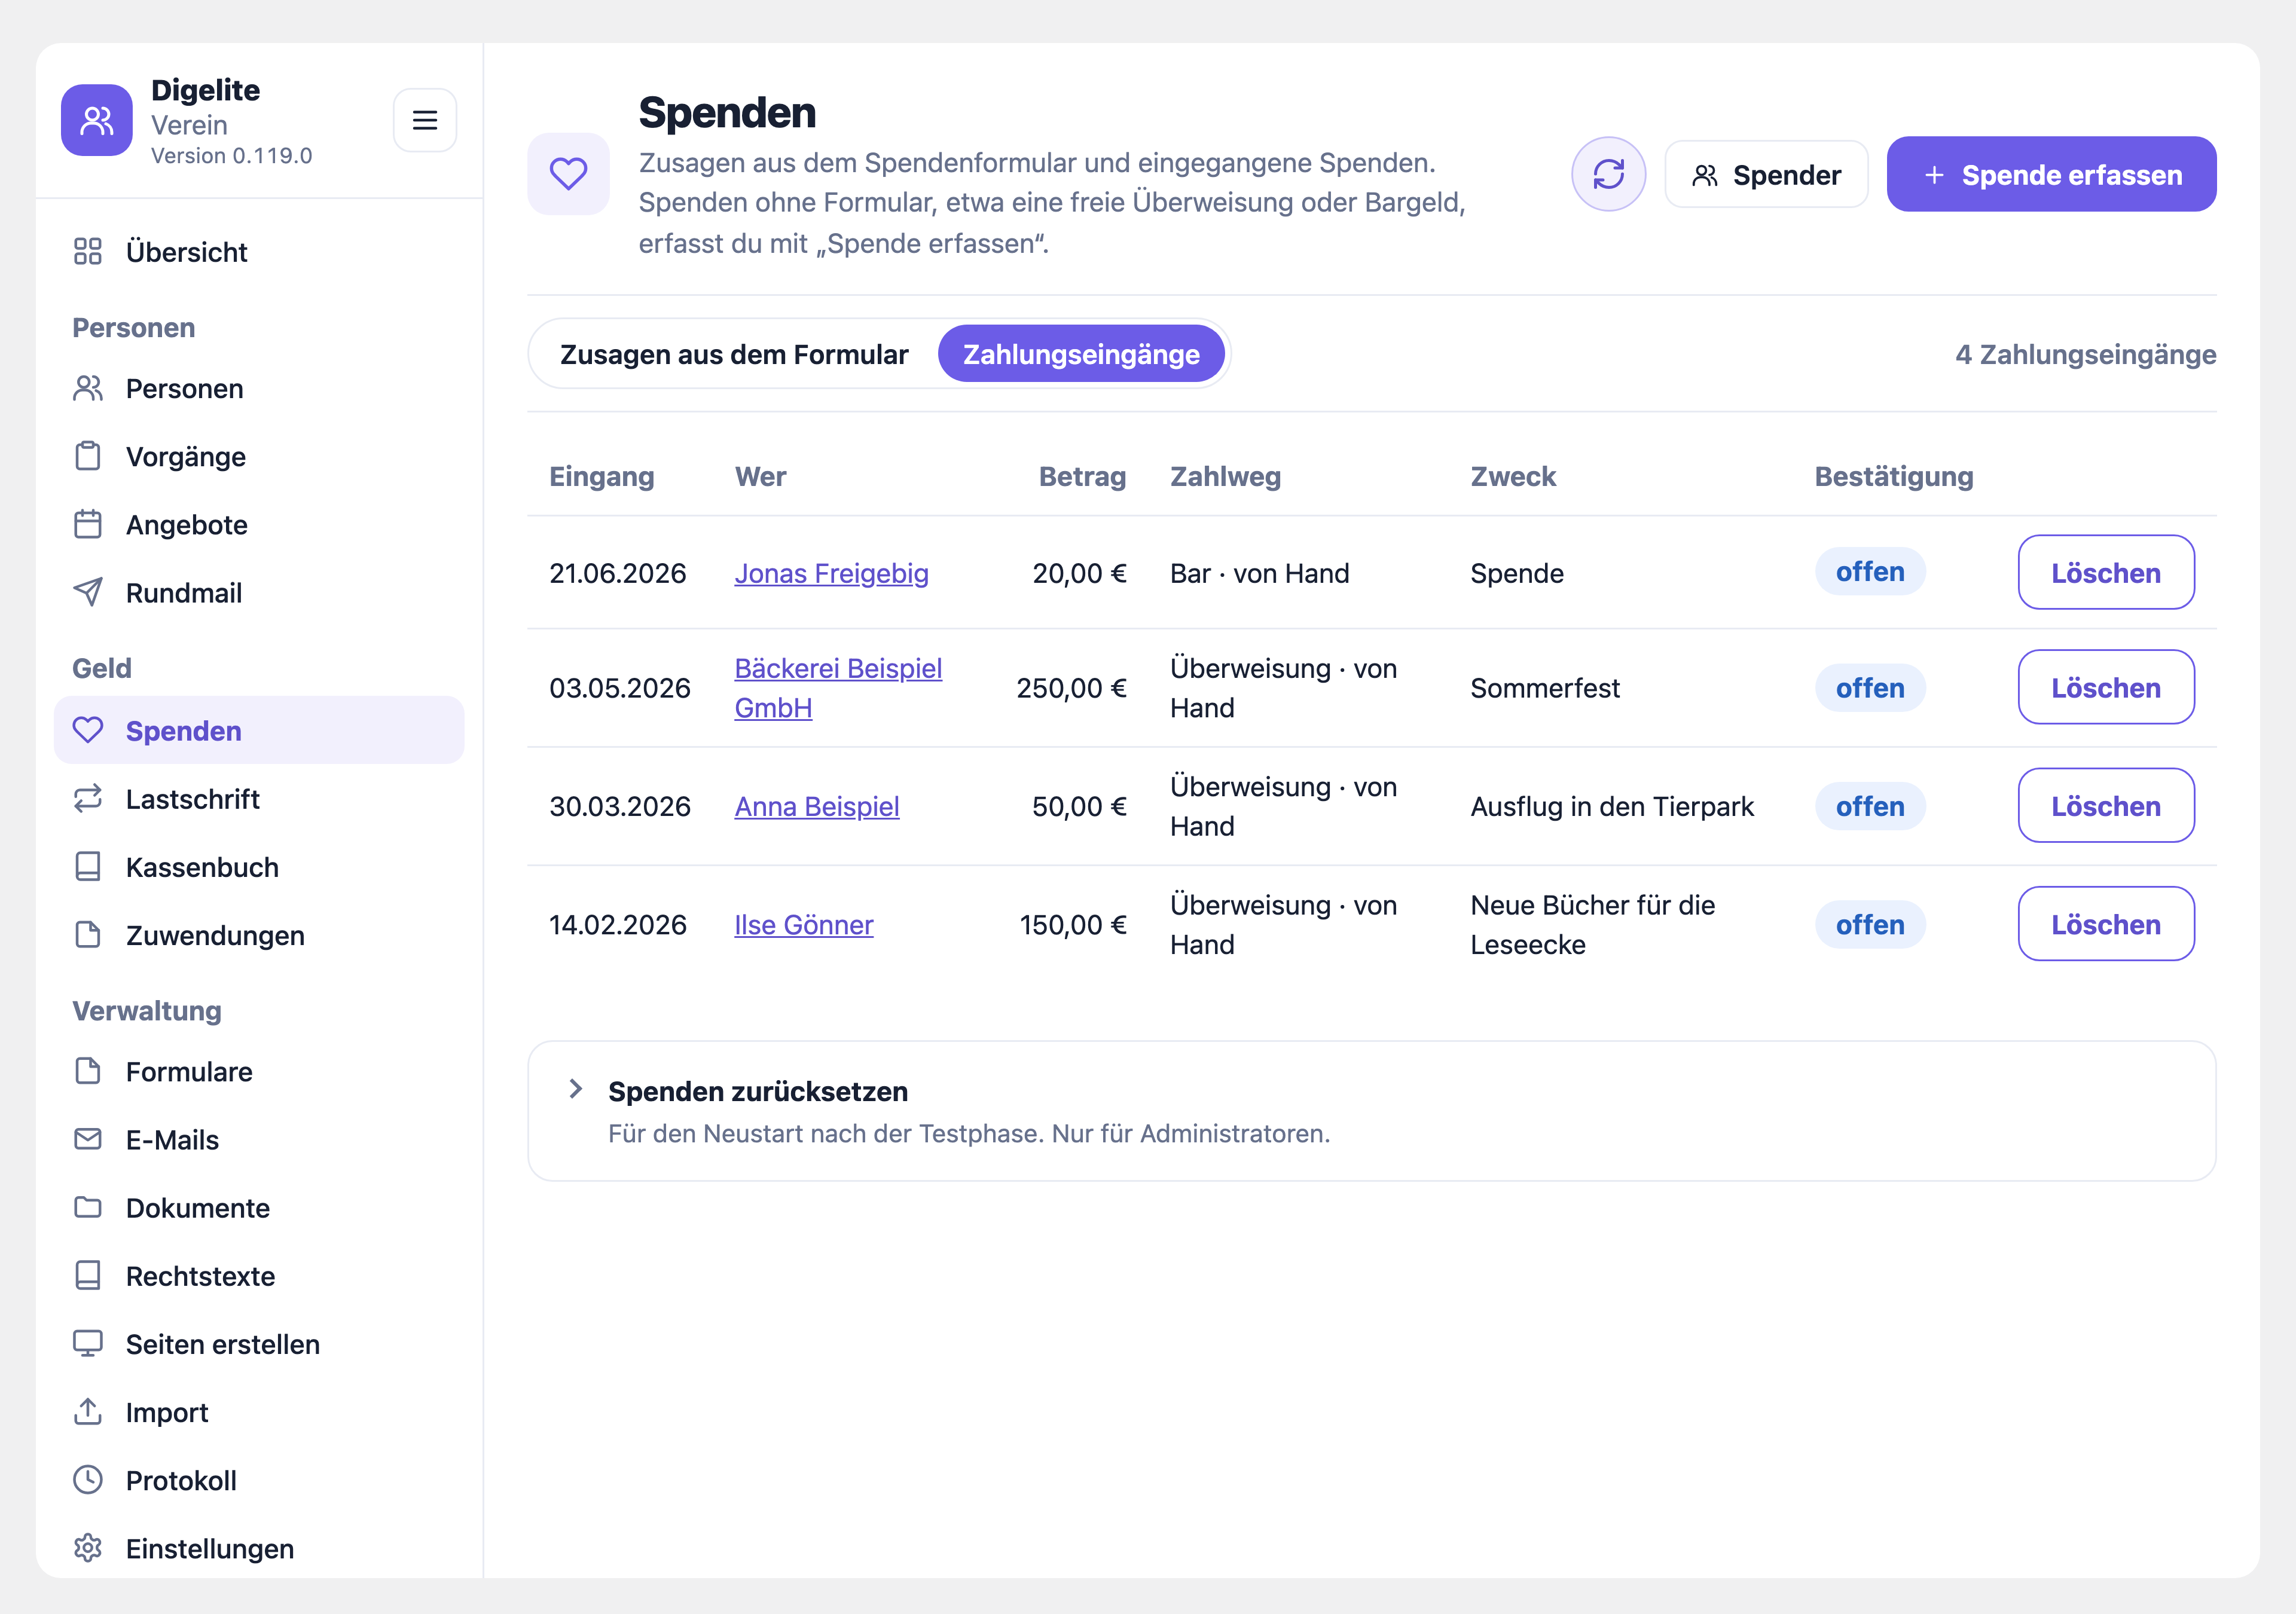Open the Bäckerei Beispiel GmbH link

coord(838,688)
